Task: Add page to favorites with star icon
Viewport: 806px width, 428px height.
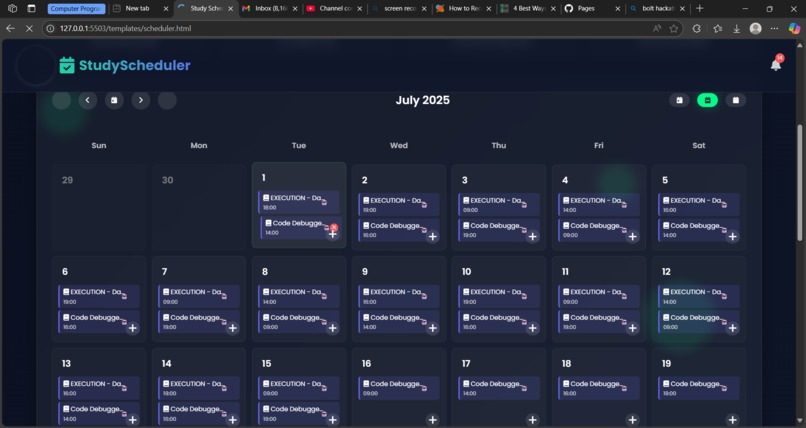Action: pyautogui.click(x=673, y=28)
